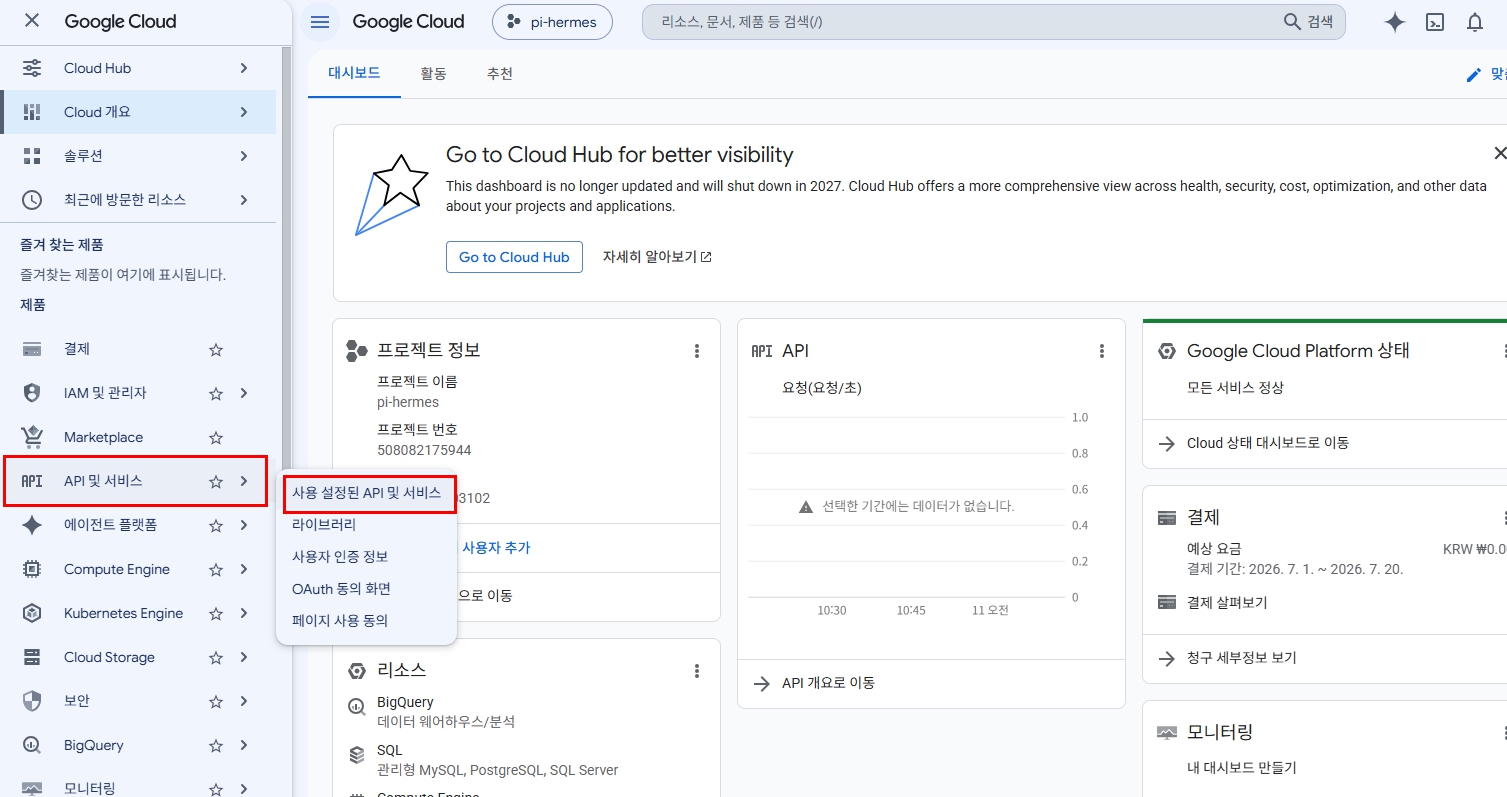Click the 에이전트 플랫폼 sparkle icon
The width and height of the screenshot is (1507, 797).
point(32,525)
